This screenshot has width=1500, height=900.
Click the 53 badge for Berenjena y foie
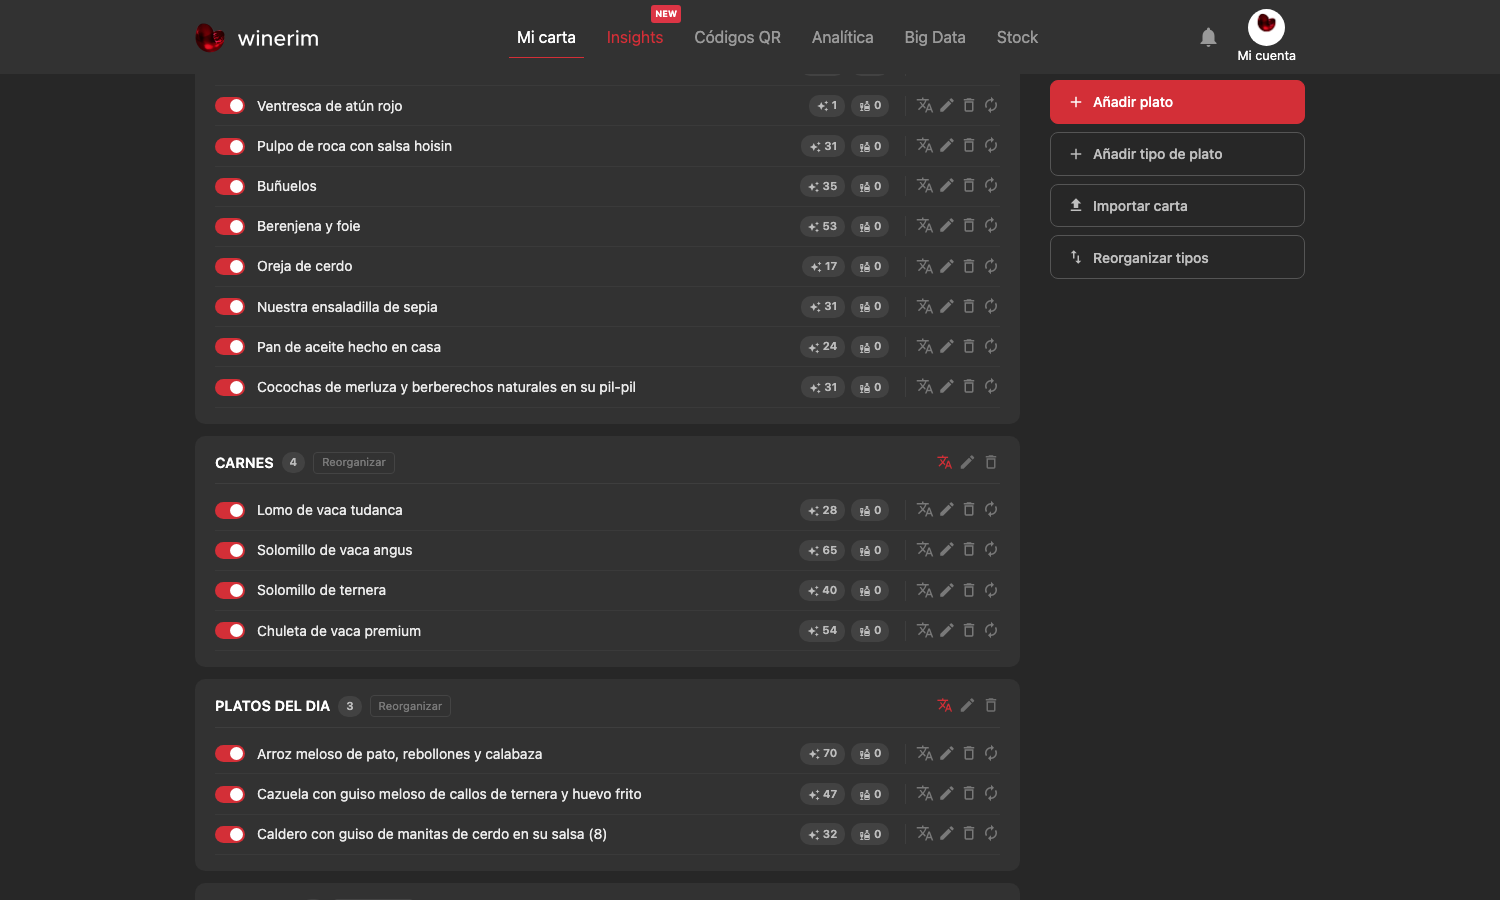click(822, 226)
